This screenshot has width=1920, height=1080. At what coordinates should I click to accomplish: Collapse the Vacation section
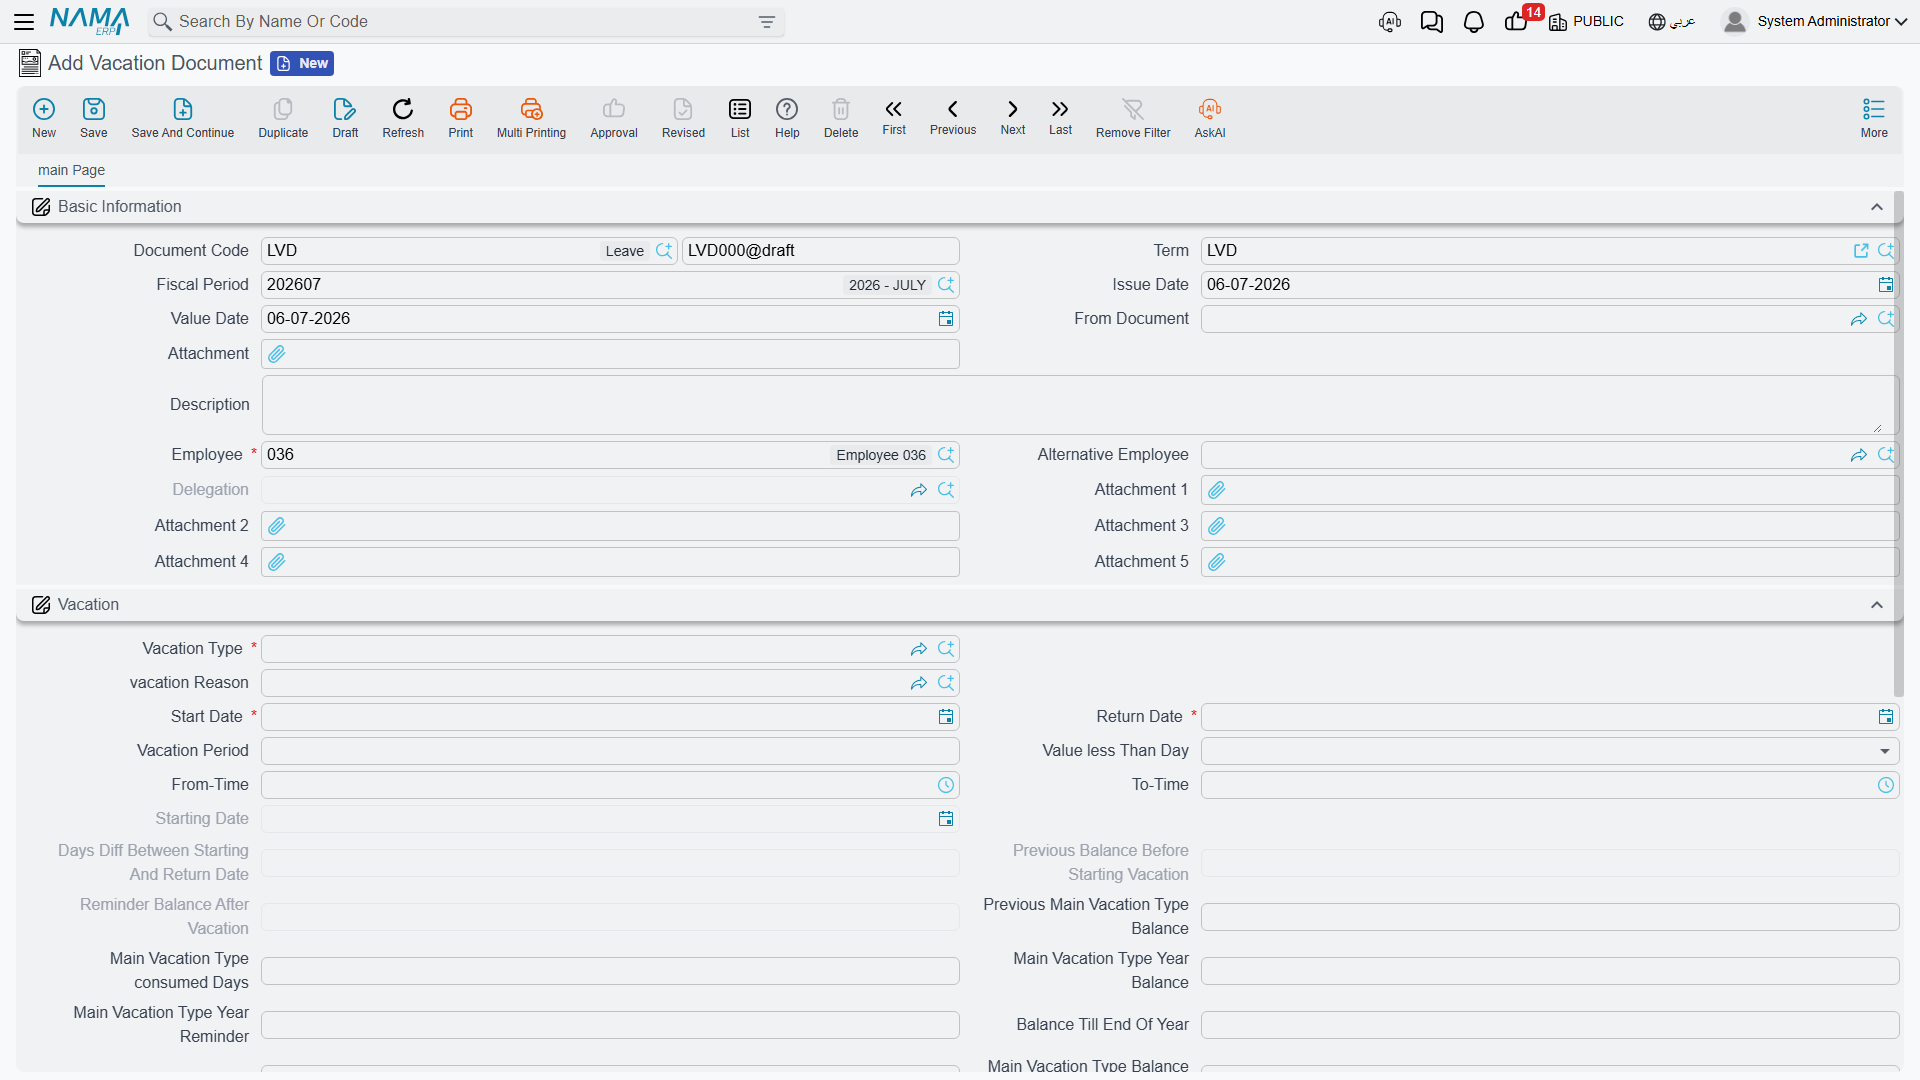tap(1876, 605)
